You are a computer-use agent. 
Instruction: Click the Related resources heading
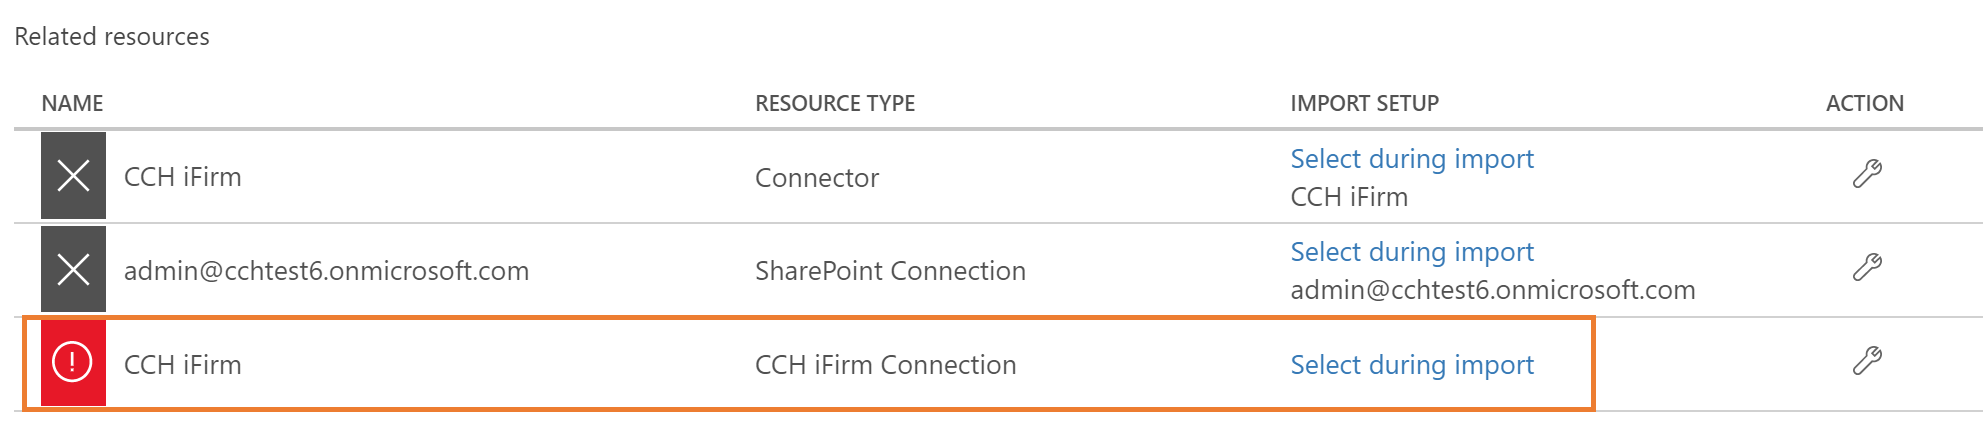click(x=112, y=37)
